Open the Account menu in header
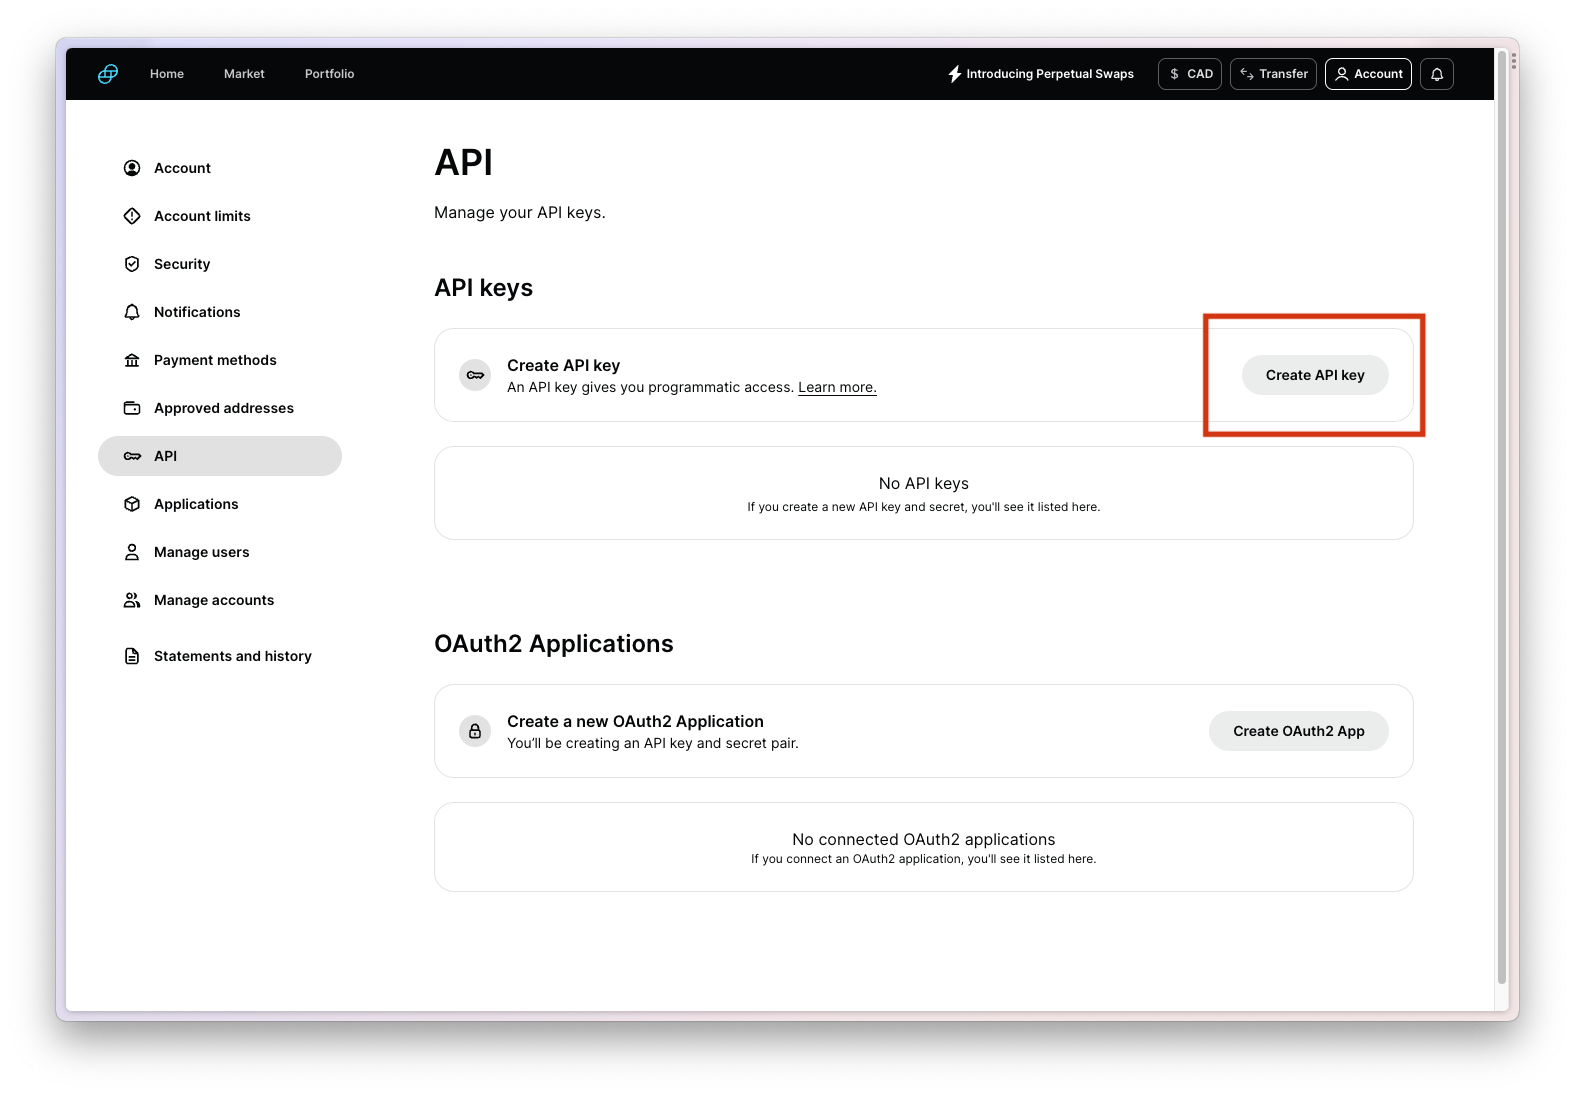This screenshot has width=1575, height=1095. pos(1368,74)
